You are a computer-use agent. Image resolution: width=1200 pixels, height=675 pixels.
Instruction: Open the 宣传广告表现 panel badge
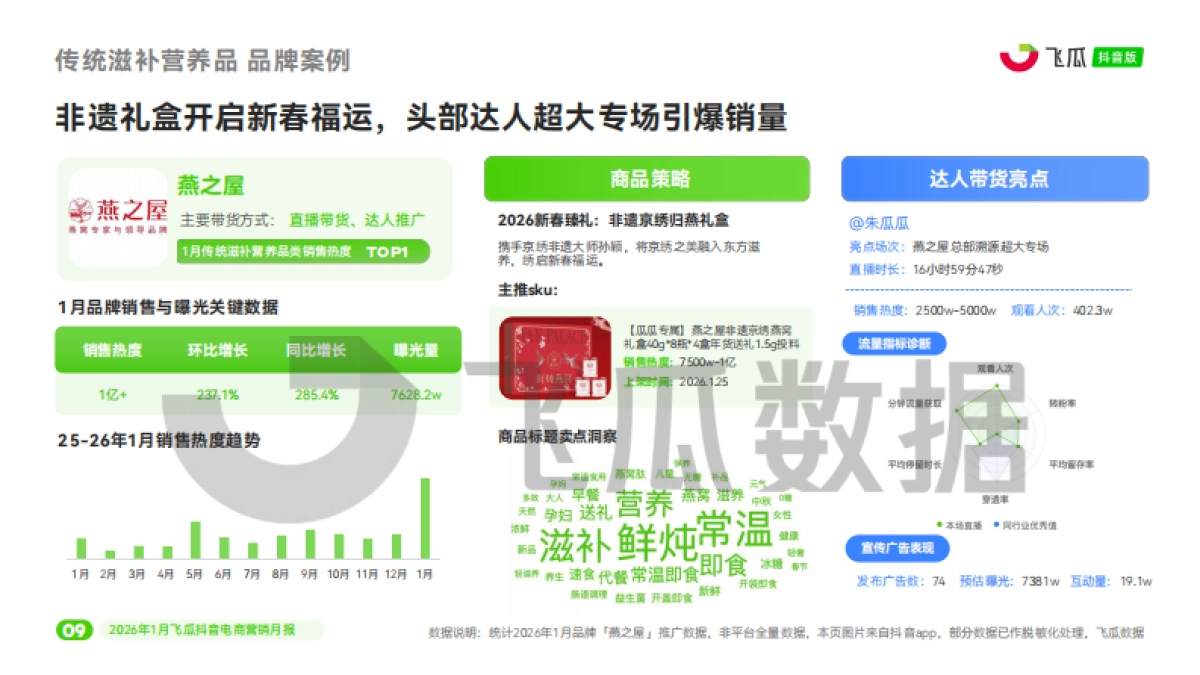pyautogui.click(x=899, y=548)
